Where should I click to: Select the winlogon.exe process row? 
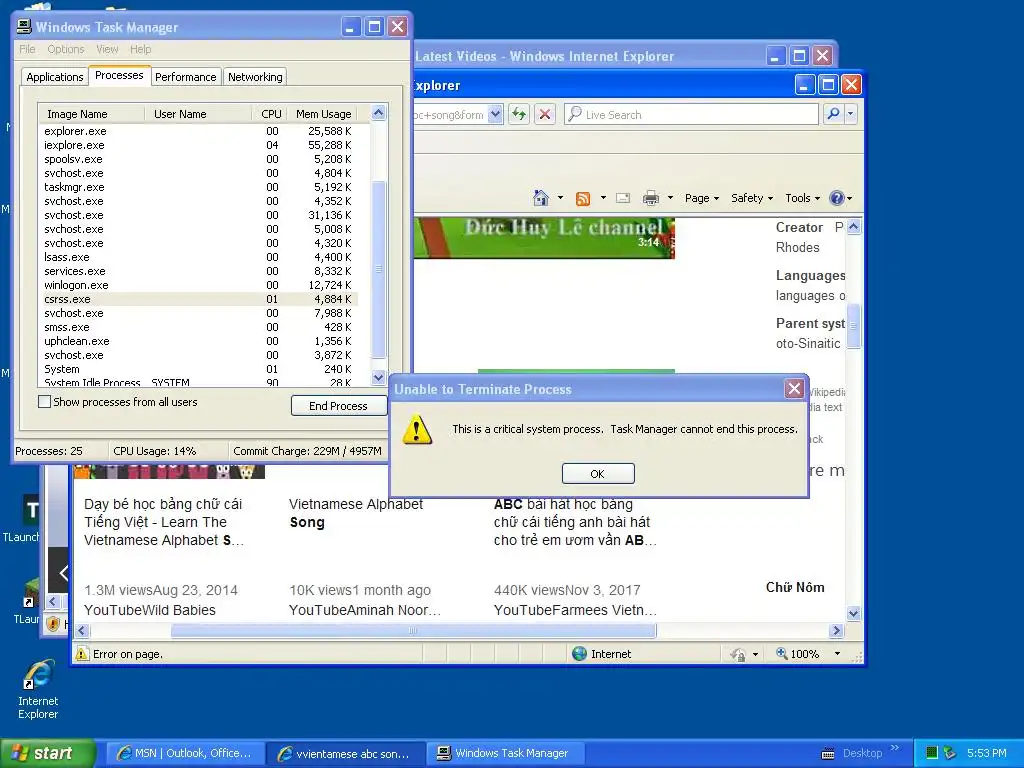pyautogui.click(x=198, y=285)
